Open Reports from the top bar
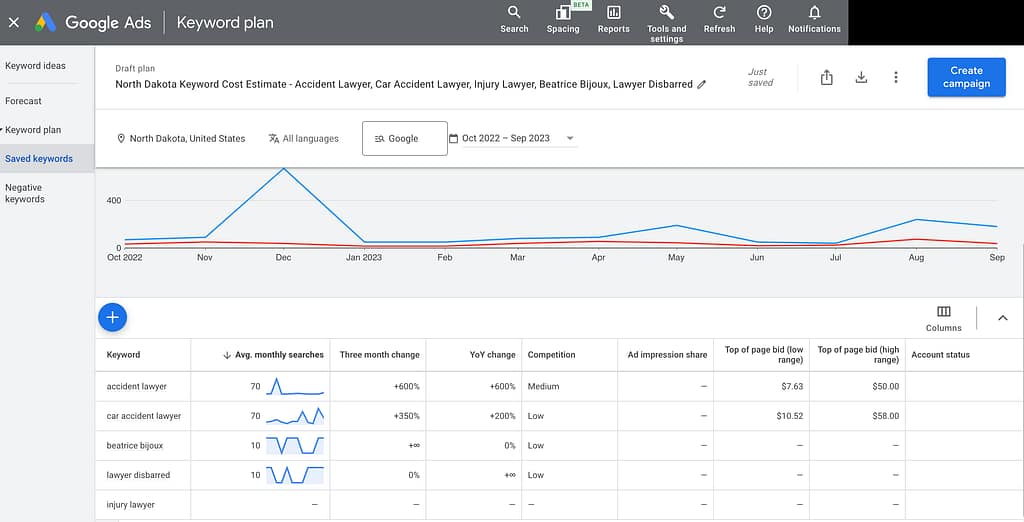This screenshot has width=1024, height=522. click(x=613, y=20)
